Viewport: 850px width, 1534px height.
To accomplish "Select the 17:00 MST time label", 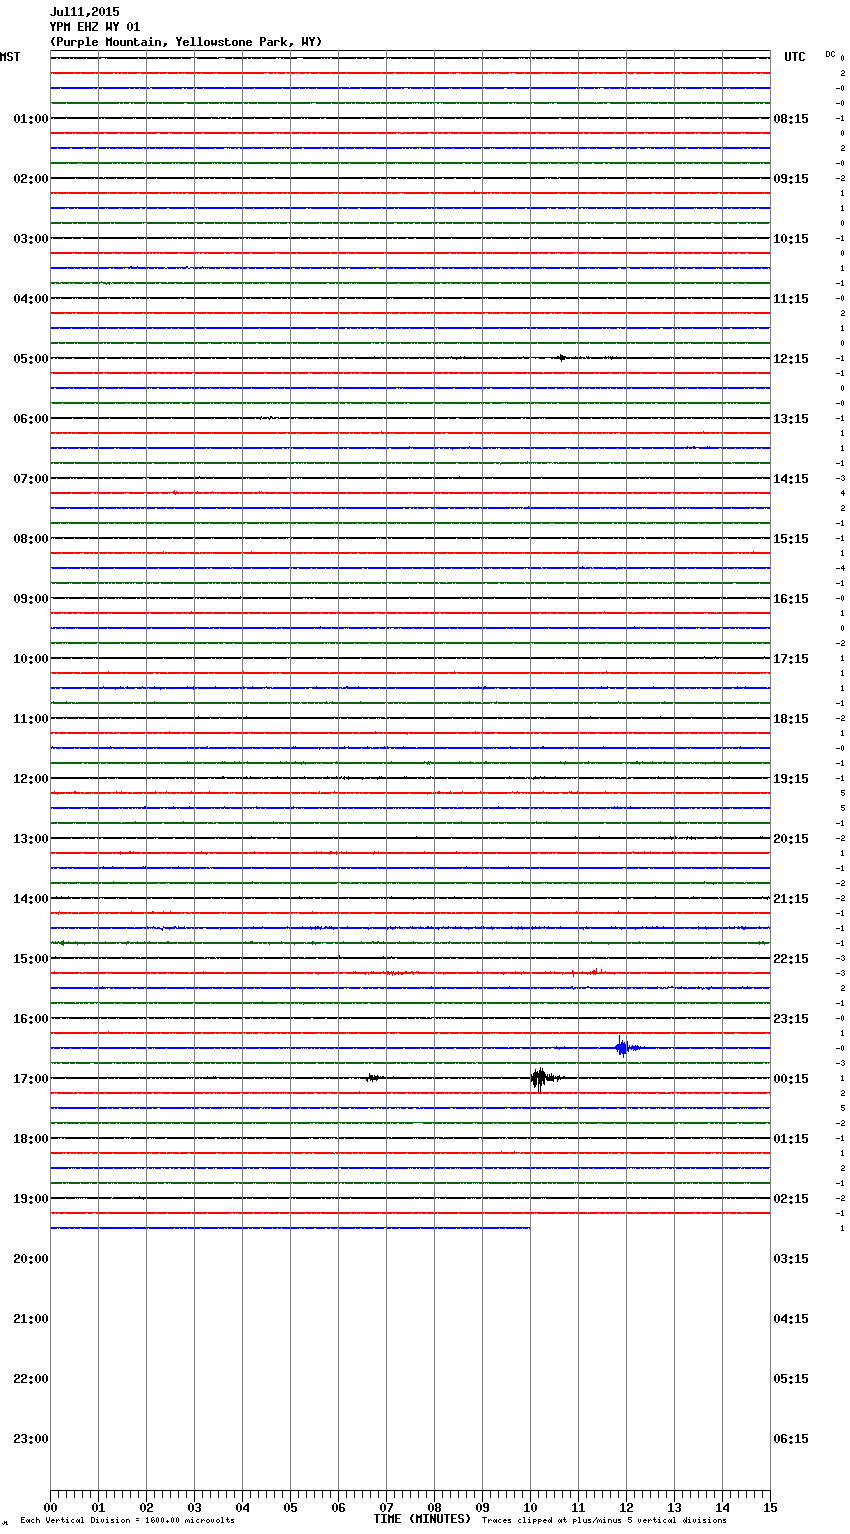I will click(x=31, y=1079).
